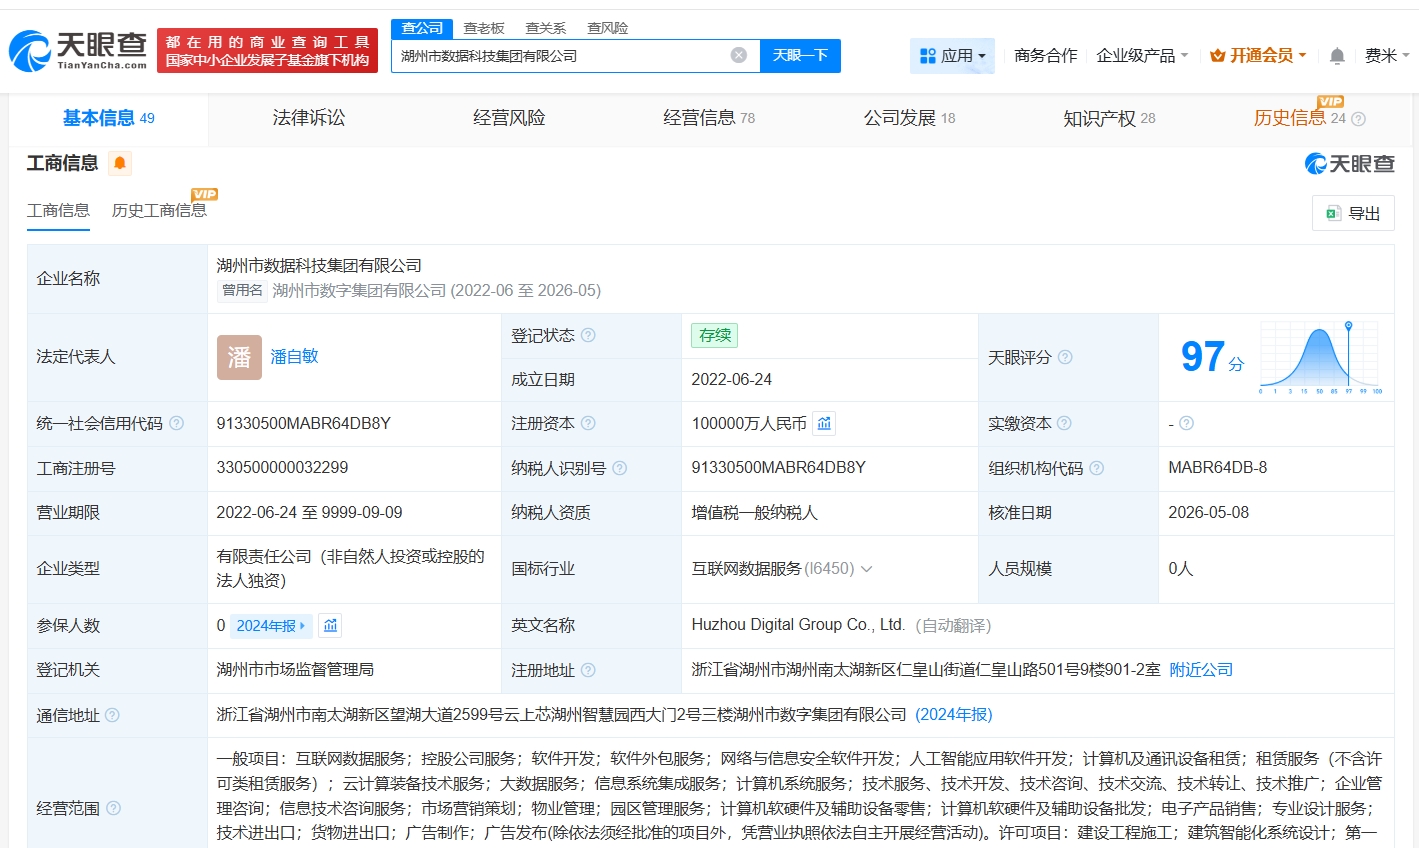
Task: Click the English name Huzhou Digital Group Co., Ltd.
Action: click(798, 625)
